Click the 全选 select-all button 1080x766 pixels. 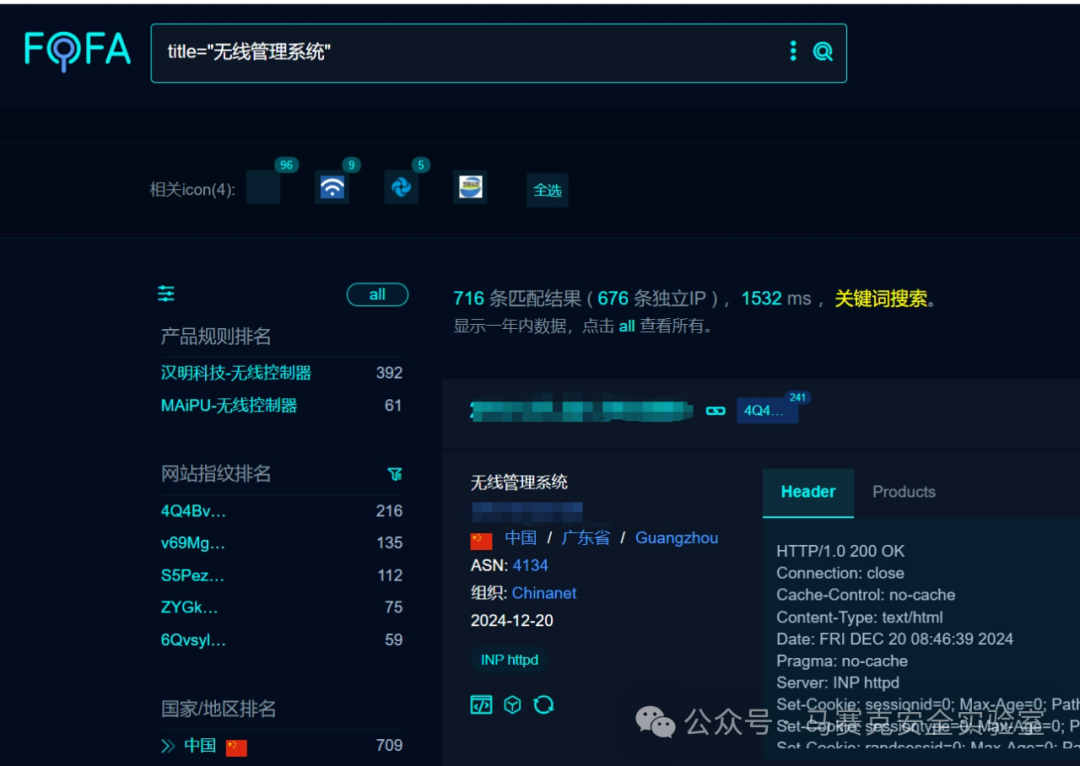point(548,190)
